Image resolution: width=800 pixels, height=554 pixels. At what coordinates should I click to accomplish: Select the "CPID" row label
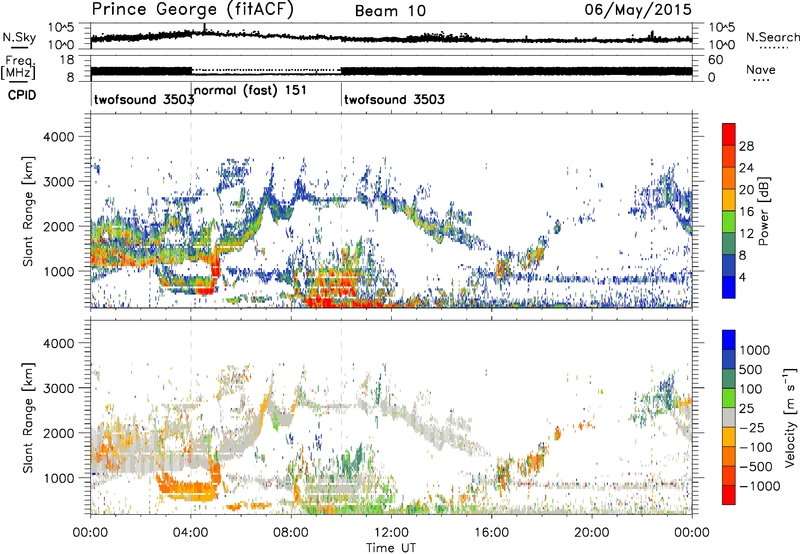22,95
